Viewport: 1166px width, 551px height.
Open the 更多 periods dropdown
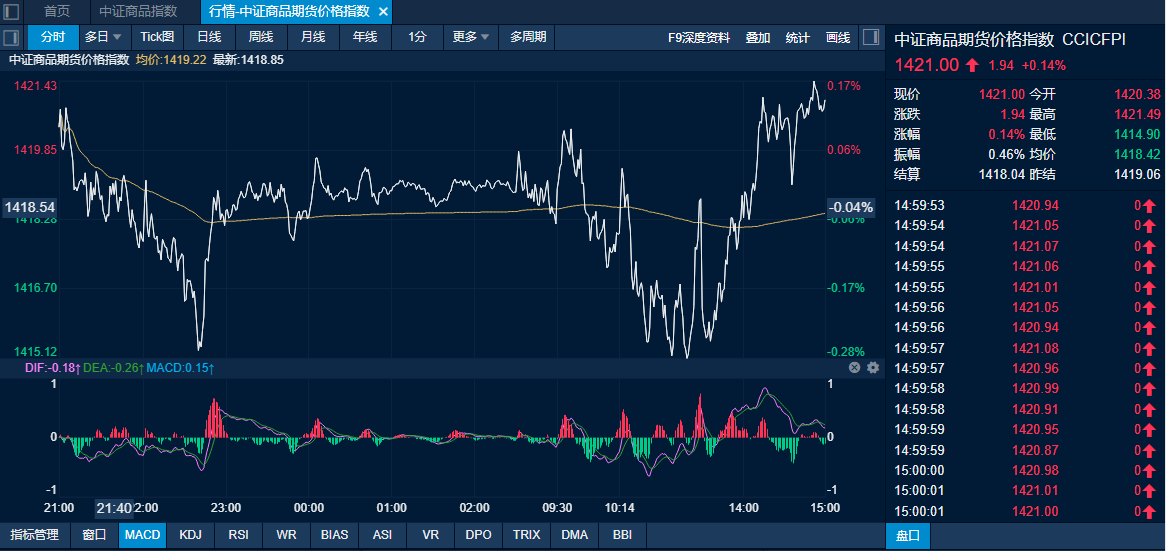point(471,37)
